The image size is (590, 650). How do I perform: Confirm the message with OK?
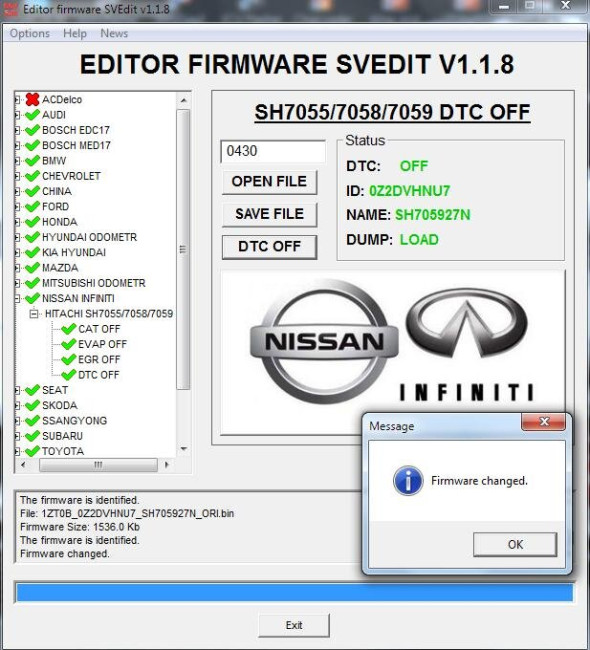515,544
